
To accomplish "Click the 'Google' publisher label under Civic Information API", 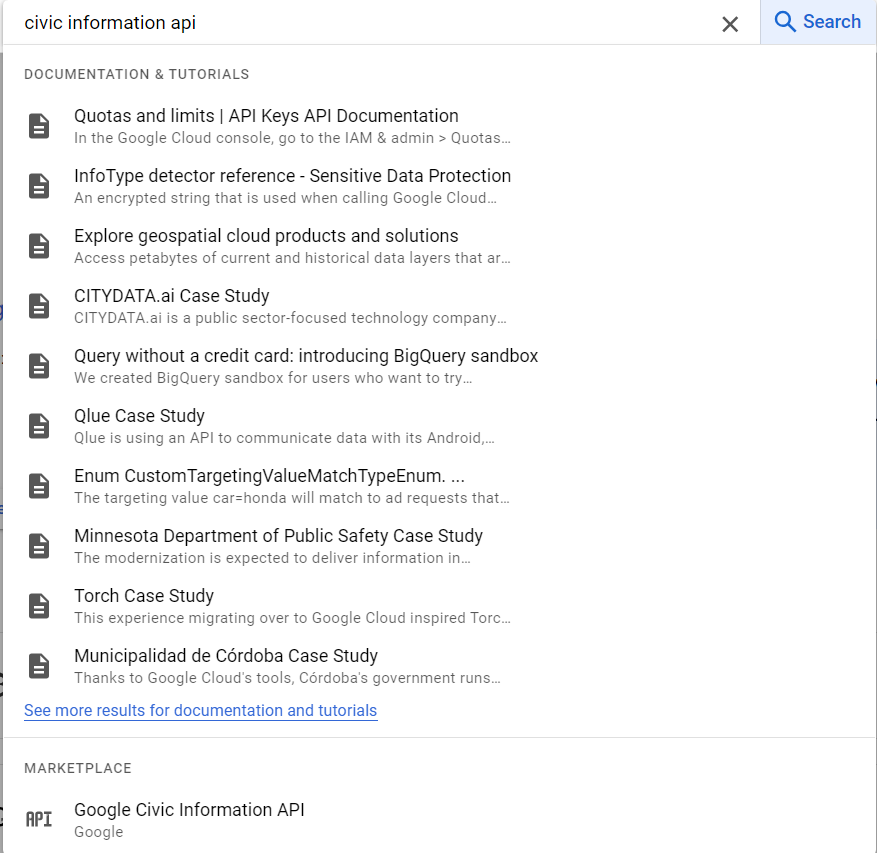I will click(x=98, y=832).
